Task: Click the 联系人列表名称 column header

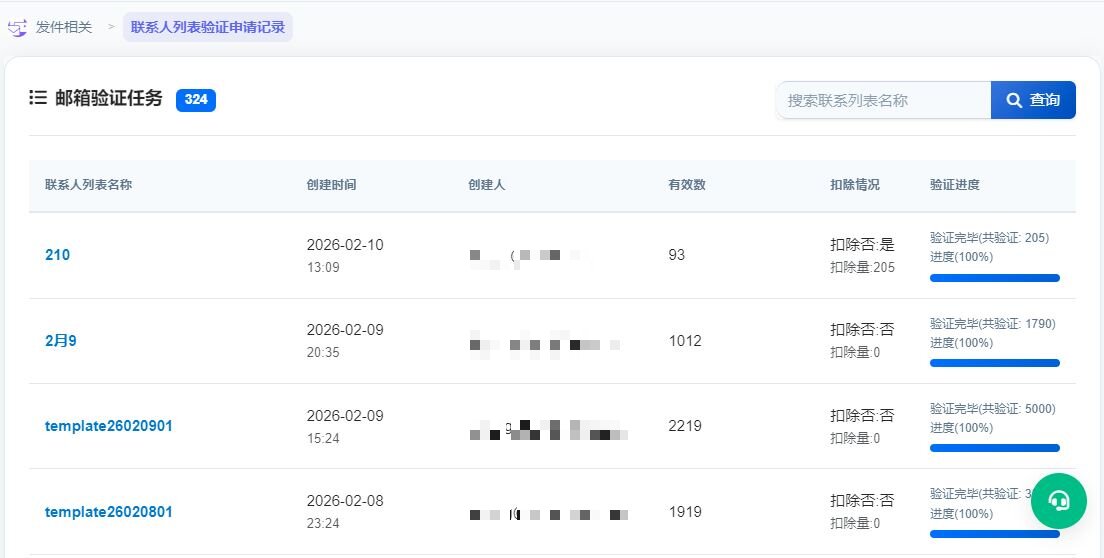Action: (x=89, y=185)
